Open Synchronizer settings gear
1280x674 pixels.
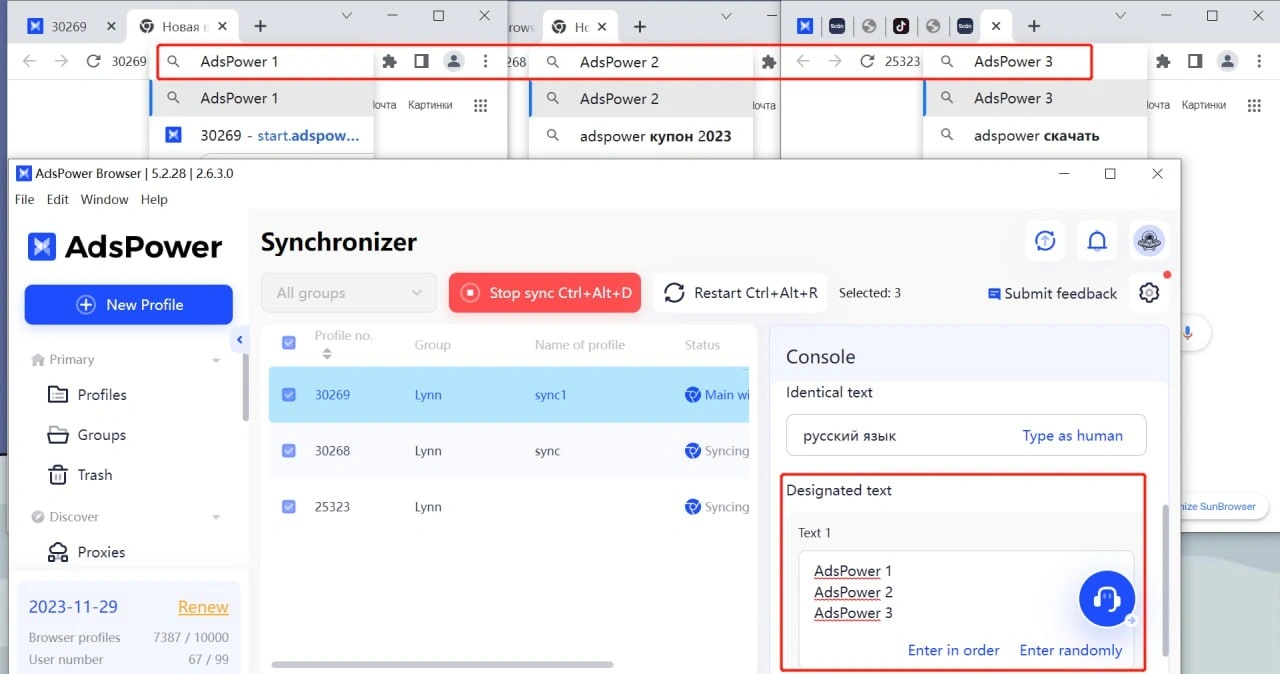point(1149,293)
